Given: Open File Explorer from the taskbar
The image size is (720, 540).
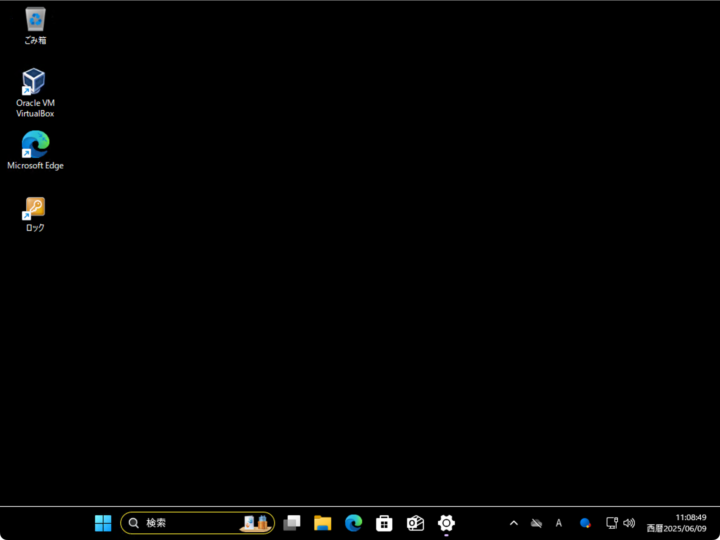Looking at the screenshot, I should pyautogui.click(x=322, y=523).
